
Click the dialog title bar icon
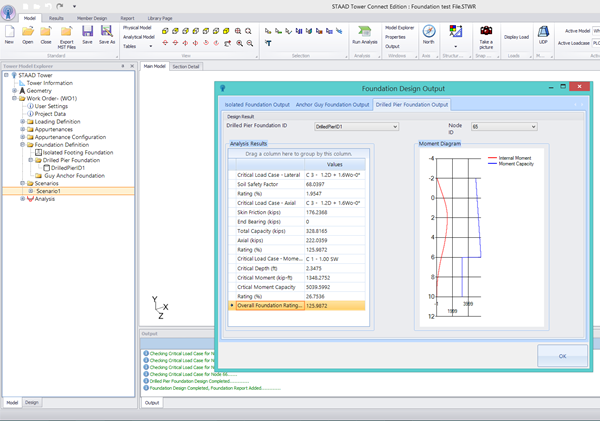coord(222,88)
